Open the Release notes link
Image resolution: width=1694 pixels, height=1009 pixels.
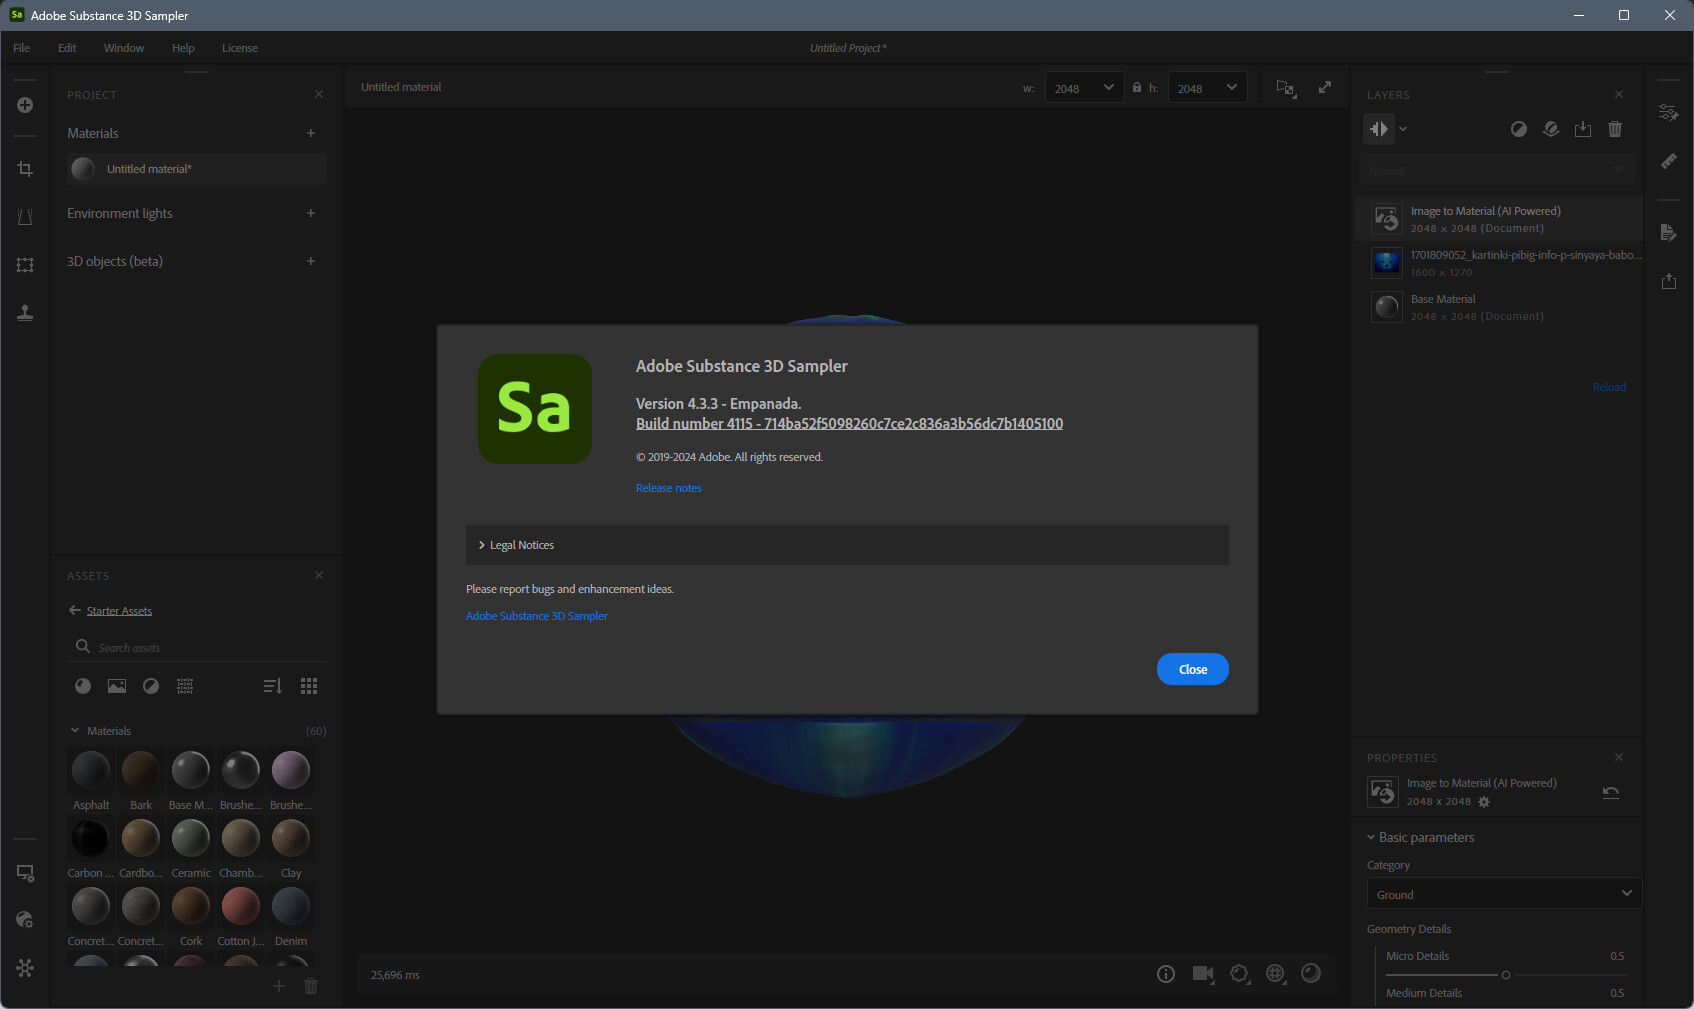(x=669, y=488)
